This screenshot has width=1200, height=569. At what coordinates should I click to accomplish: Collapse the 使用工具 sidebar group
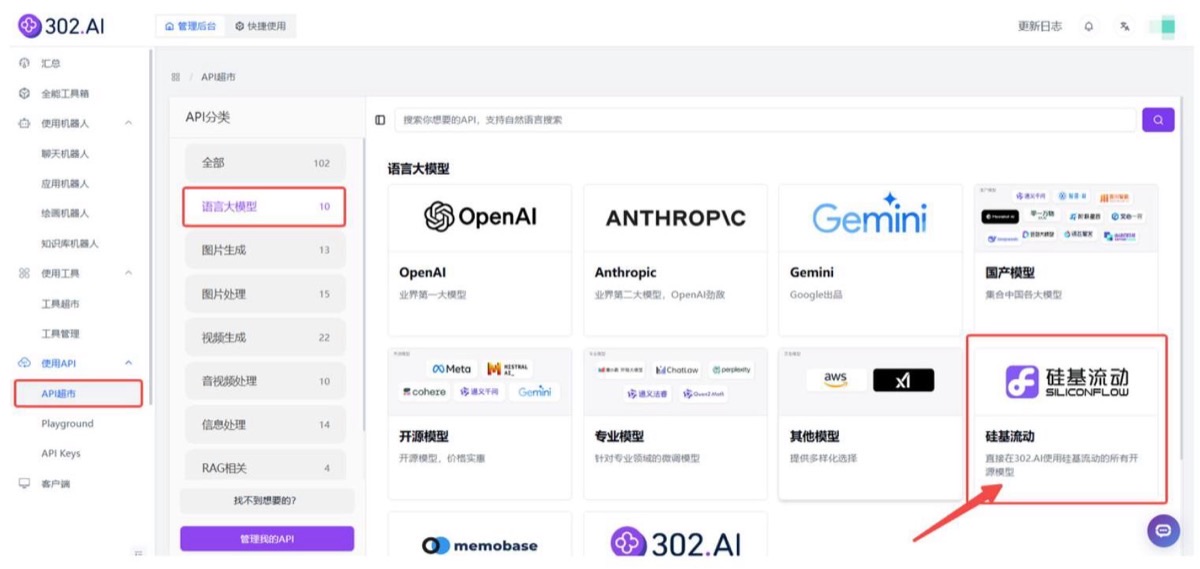(128, 273)
